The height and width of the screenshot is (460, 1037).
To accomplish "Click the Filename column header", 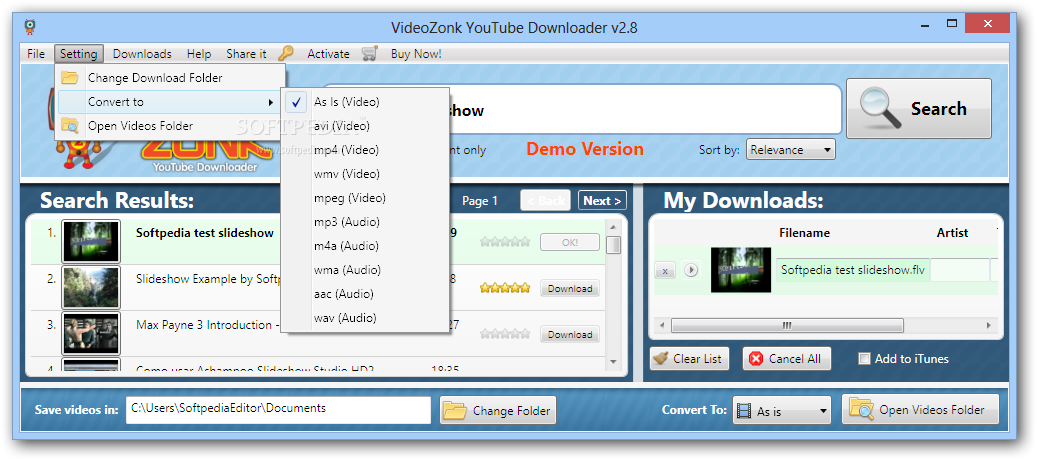I will pyautogui.click(x=804, y=233).
